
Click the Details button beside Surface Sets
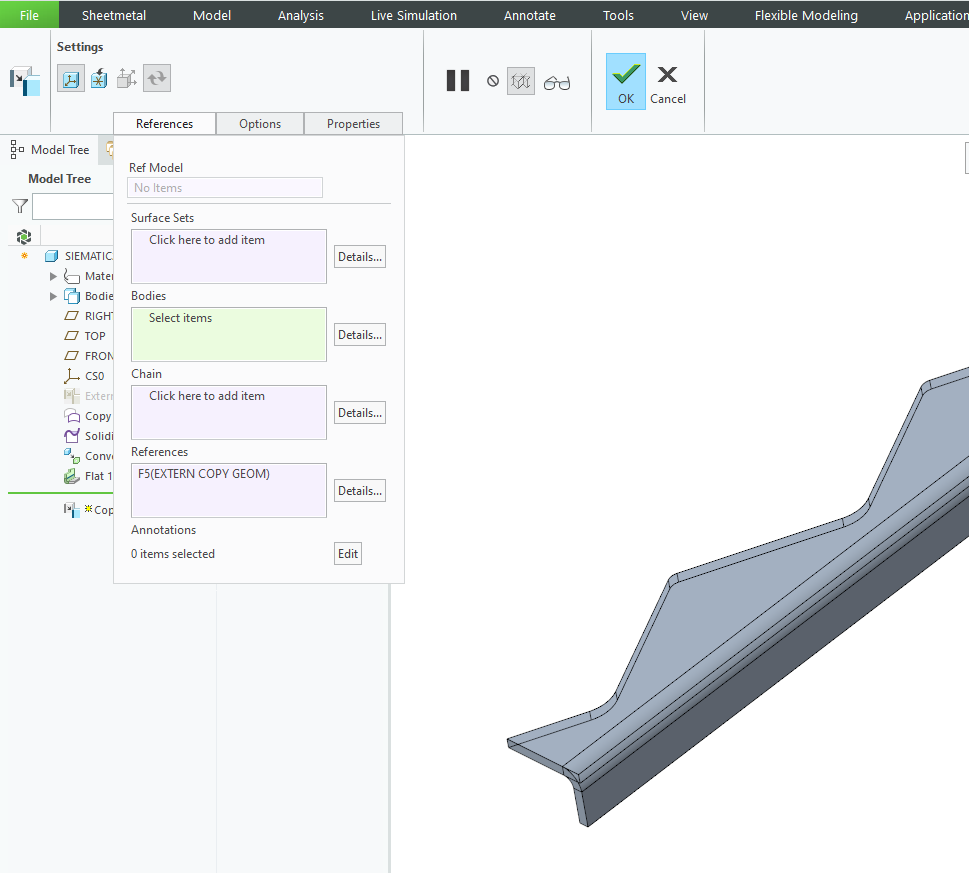click(x=359, y=256)
